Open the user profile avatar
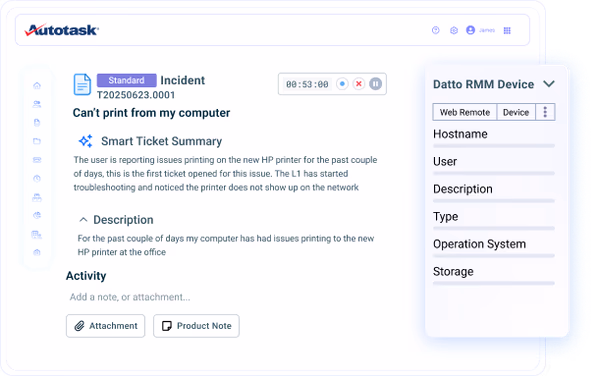 click(470, 30)
